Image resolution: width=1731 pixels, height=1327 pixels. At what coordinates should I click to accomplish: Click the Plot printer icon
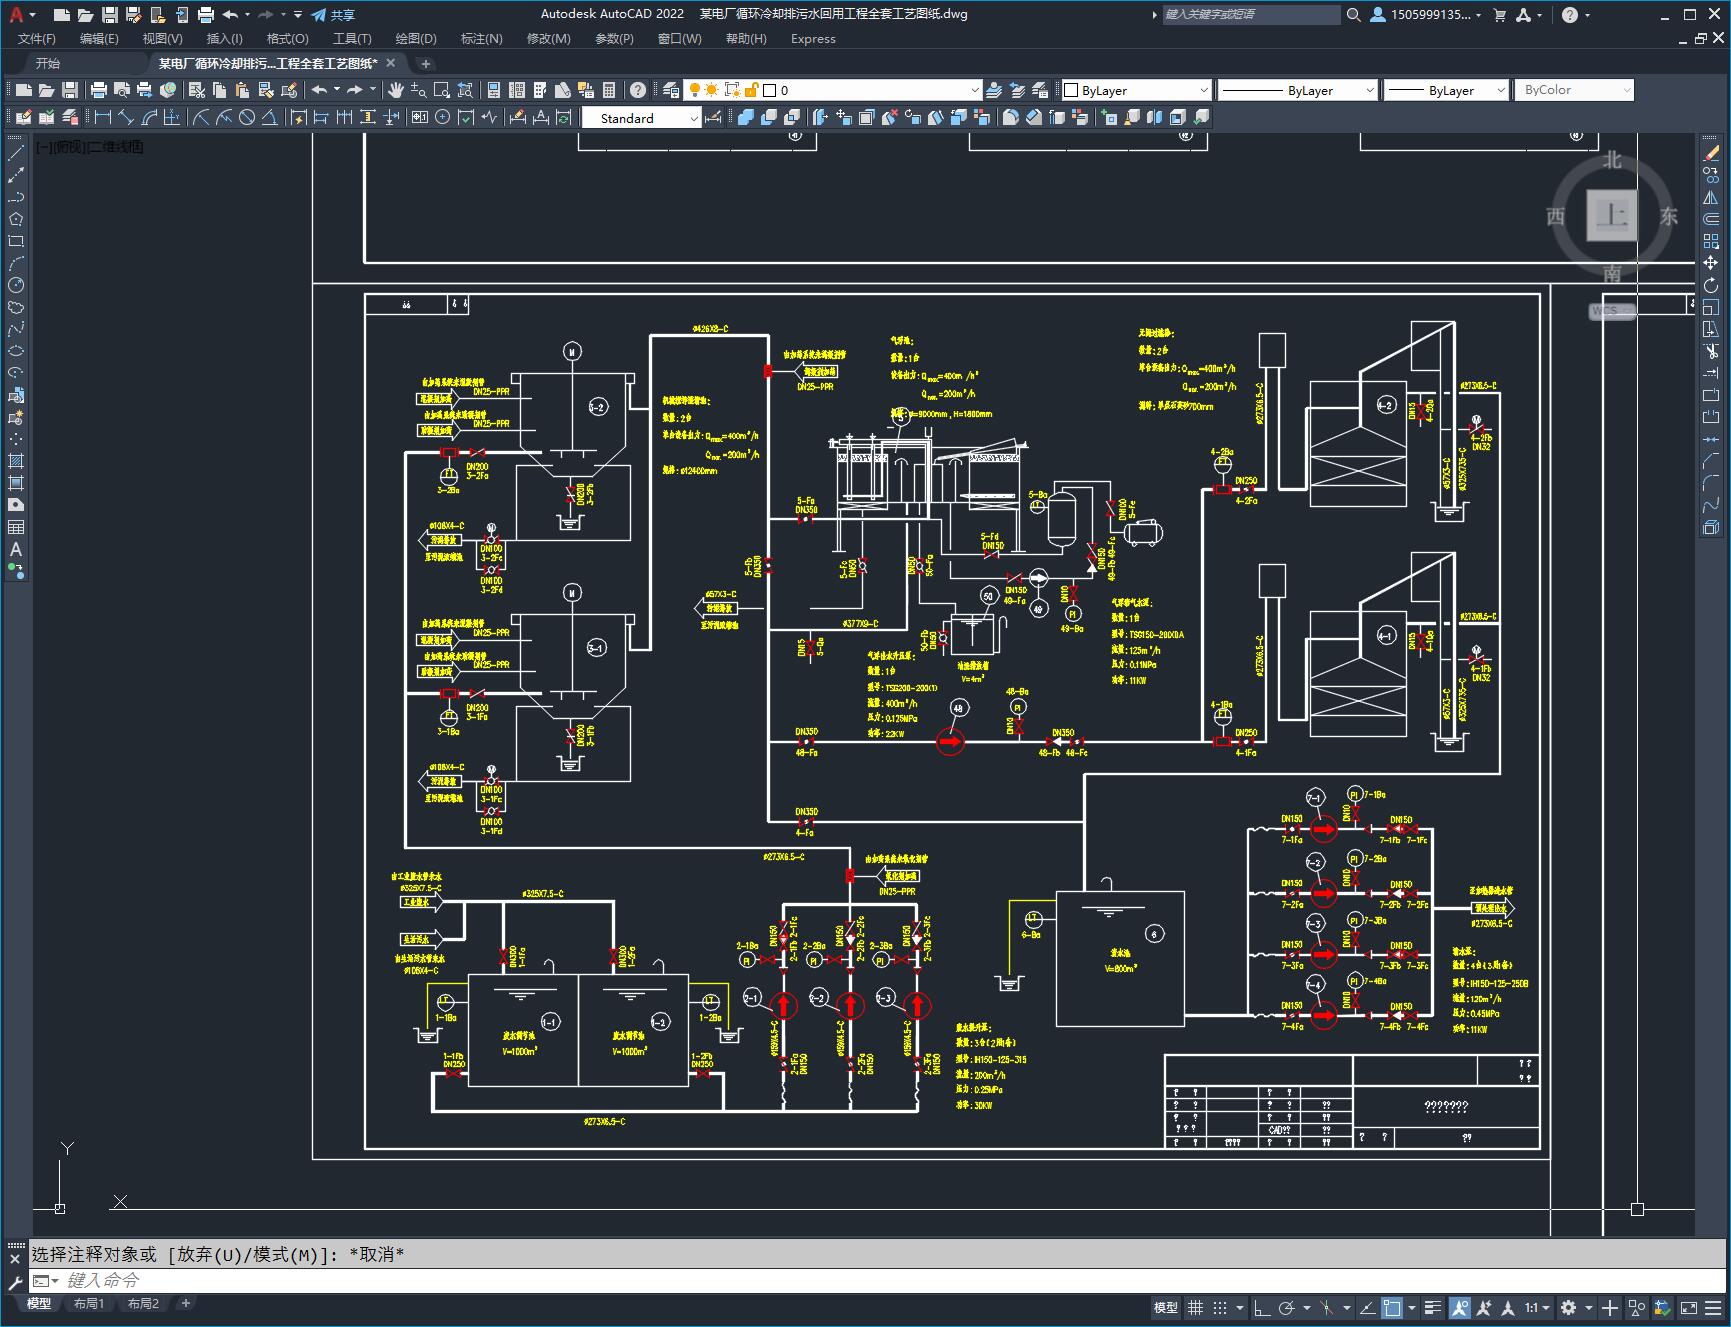click(x=99, y=90)
